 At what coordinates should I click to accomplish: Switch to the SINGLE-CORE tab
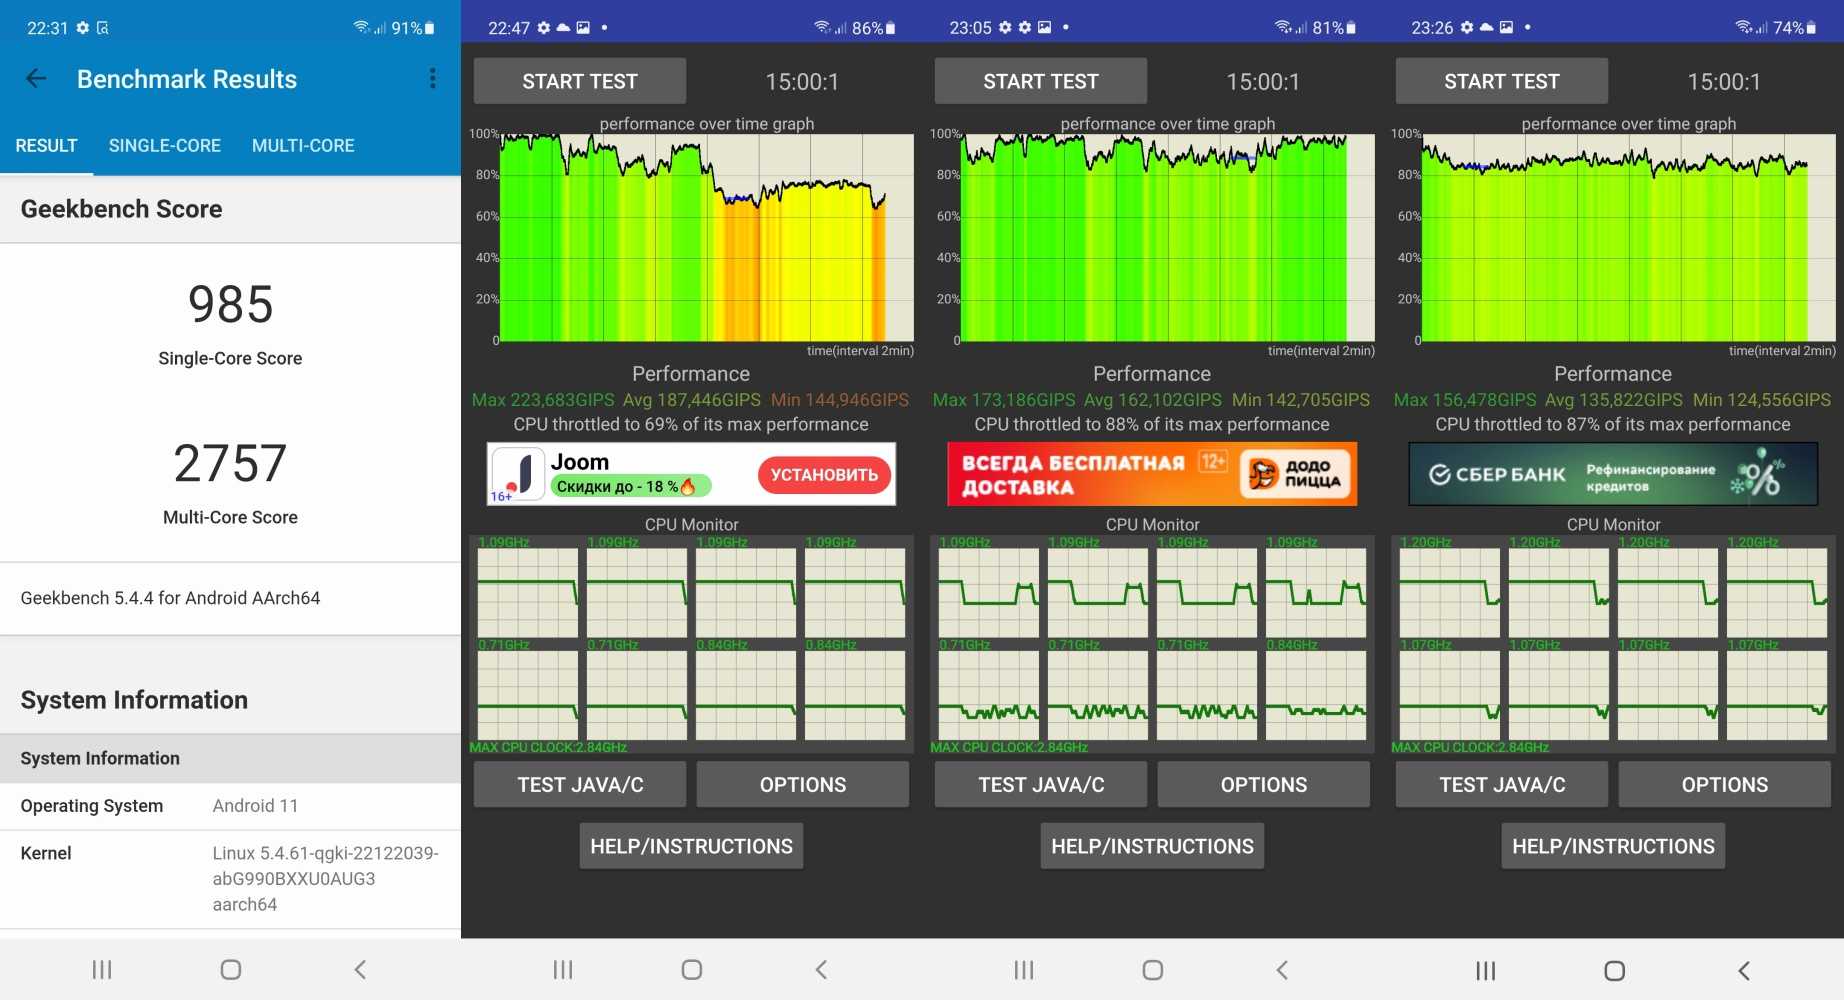[164, 146]
